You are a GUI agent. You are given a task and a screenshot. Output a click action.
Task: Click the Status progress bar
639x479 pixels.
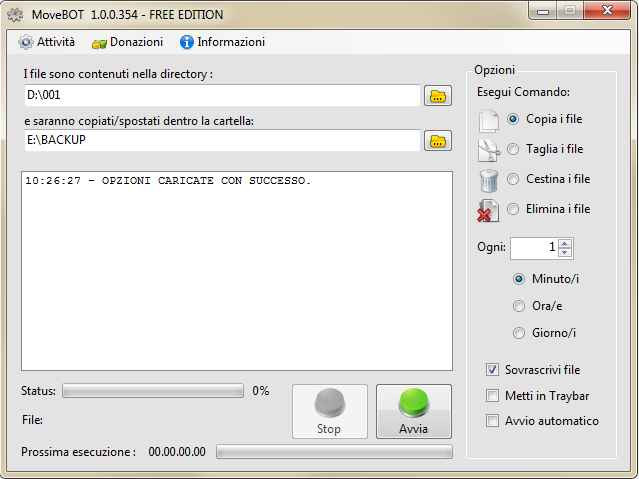click(153, 391)
